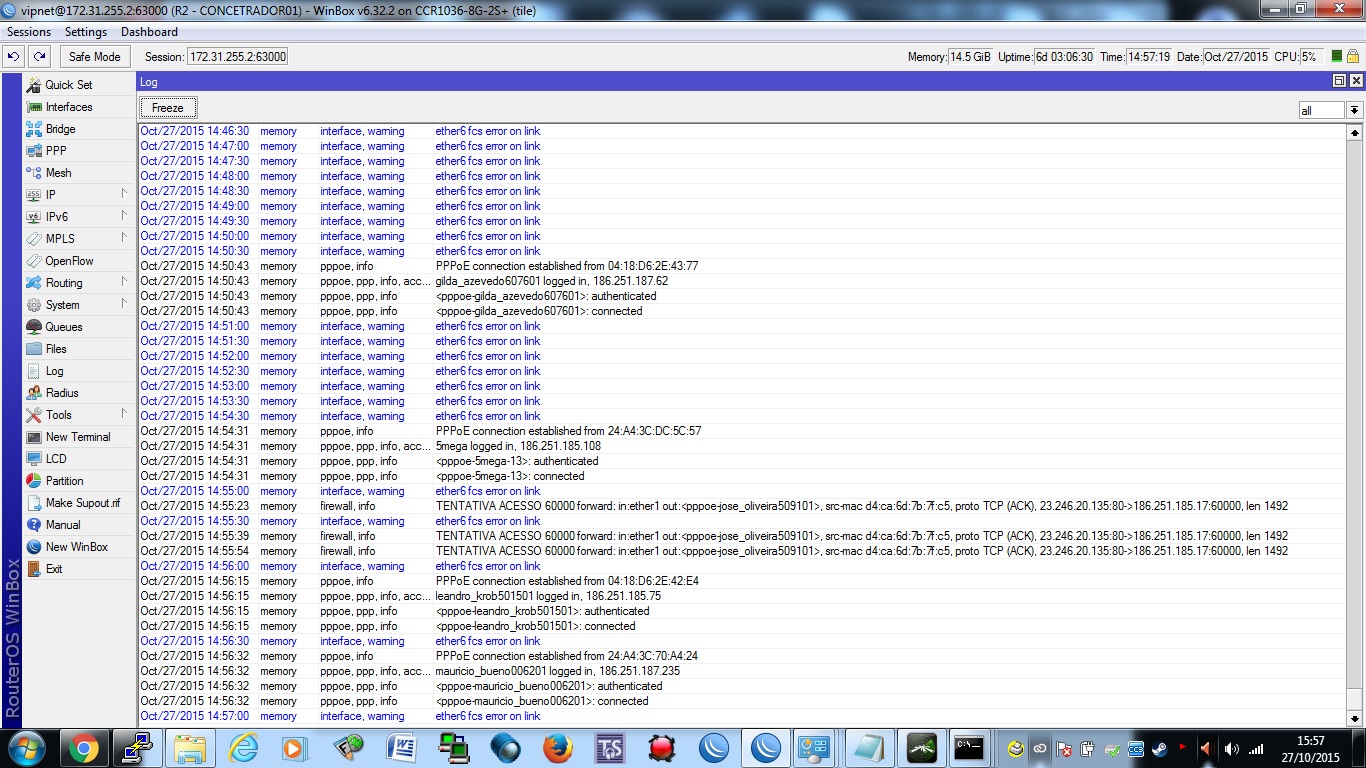Launch a New Terminal
Viewport: 1366px width, 768px height.
pyautogui.click(x=78, y=437)
